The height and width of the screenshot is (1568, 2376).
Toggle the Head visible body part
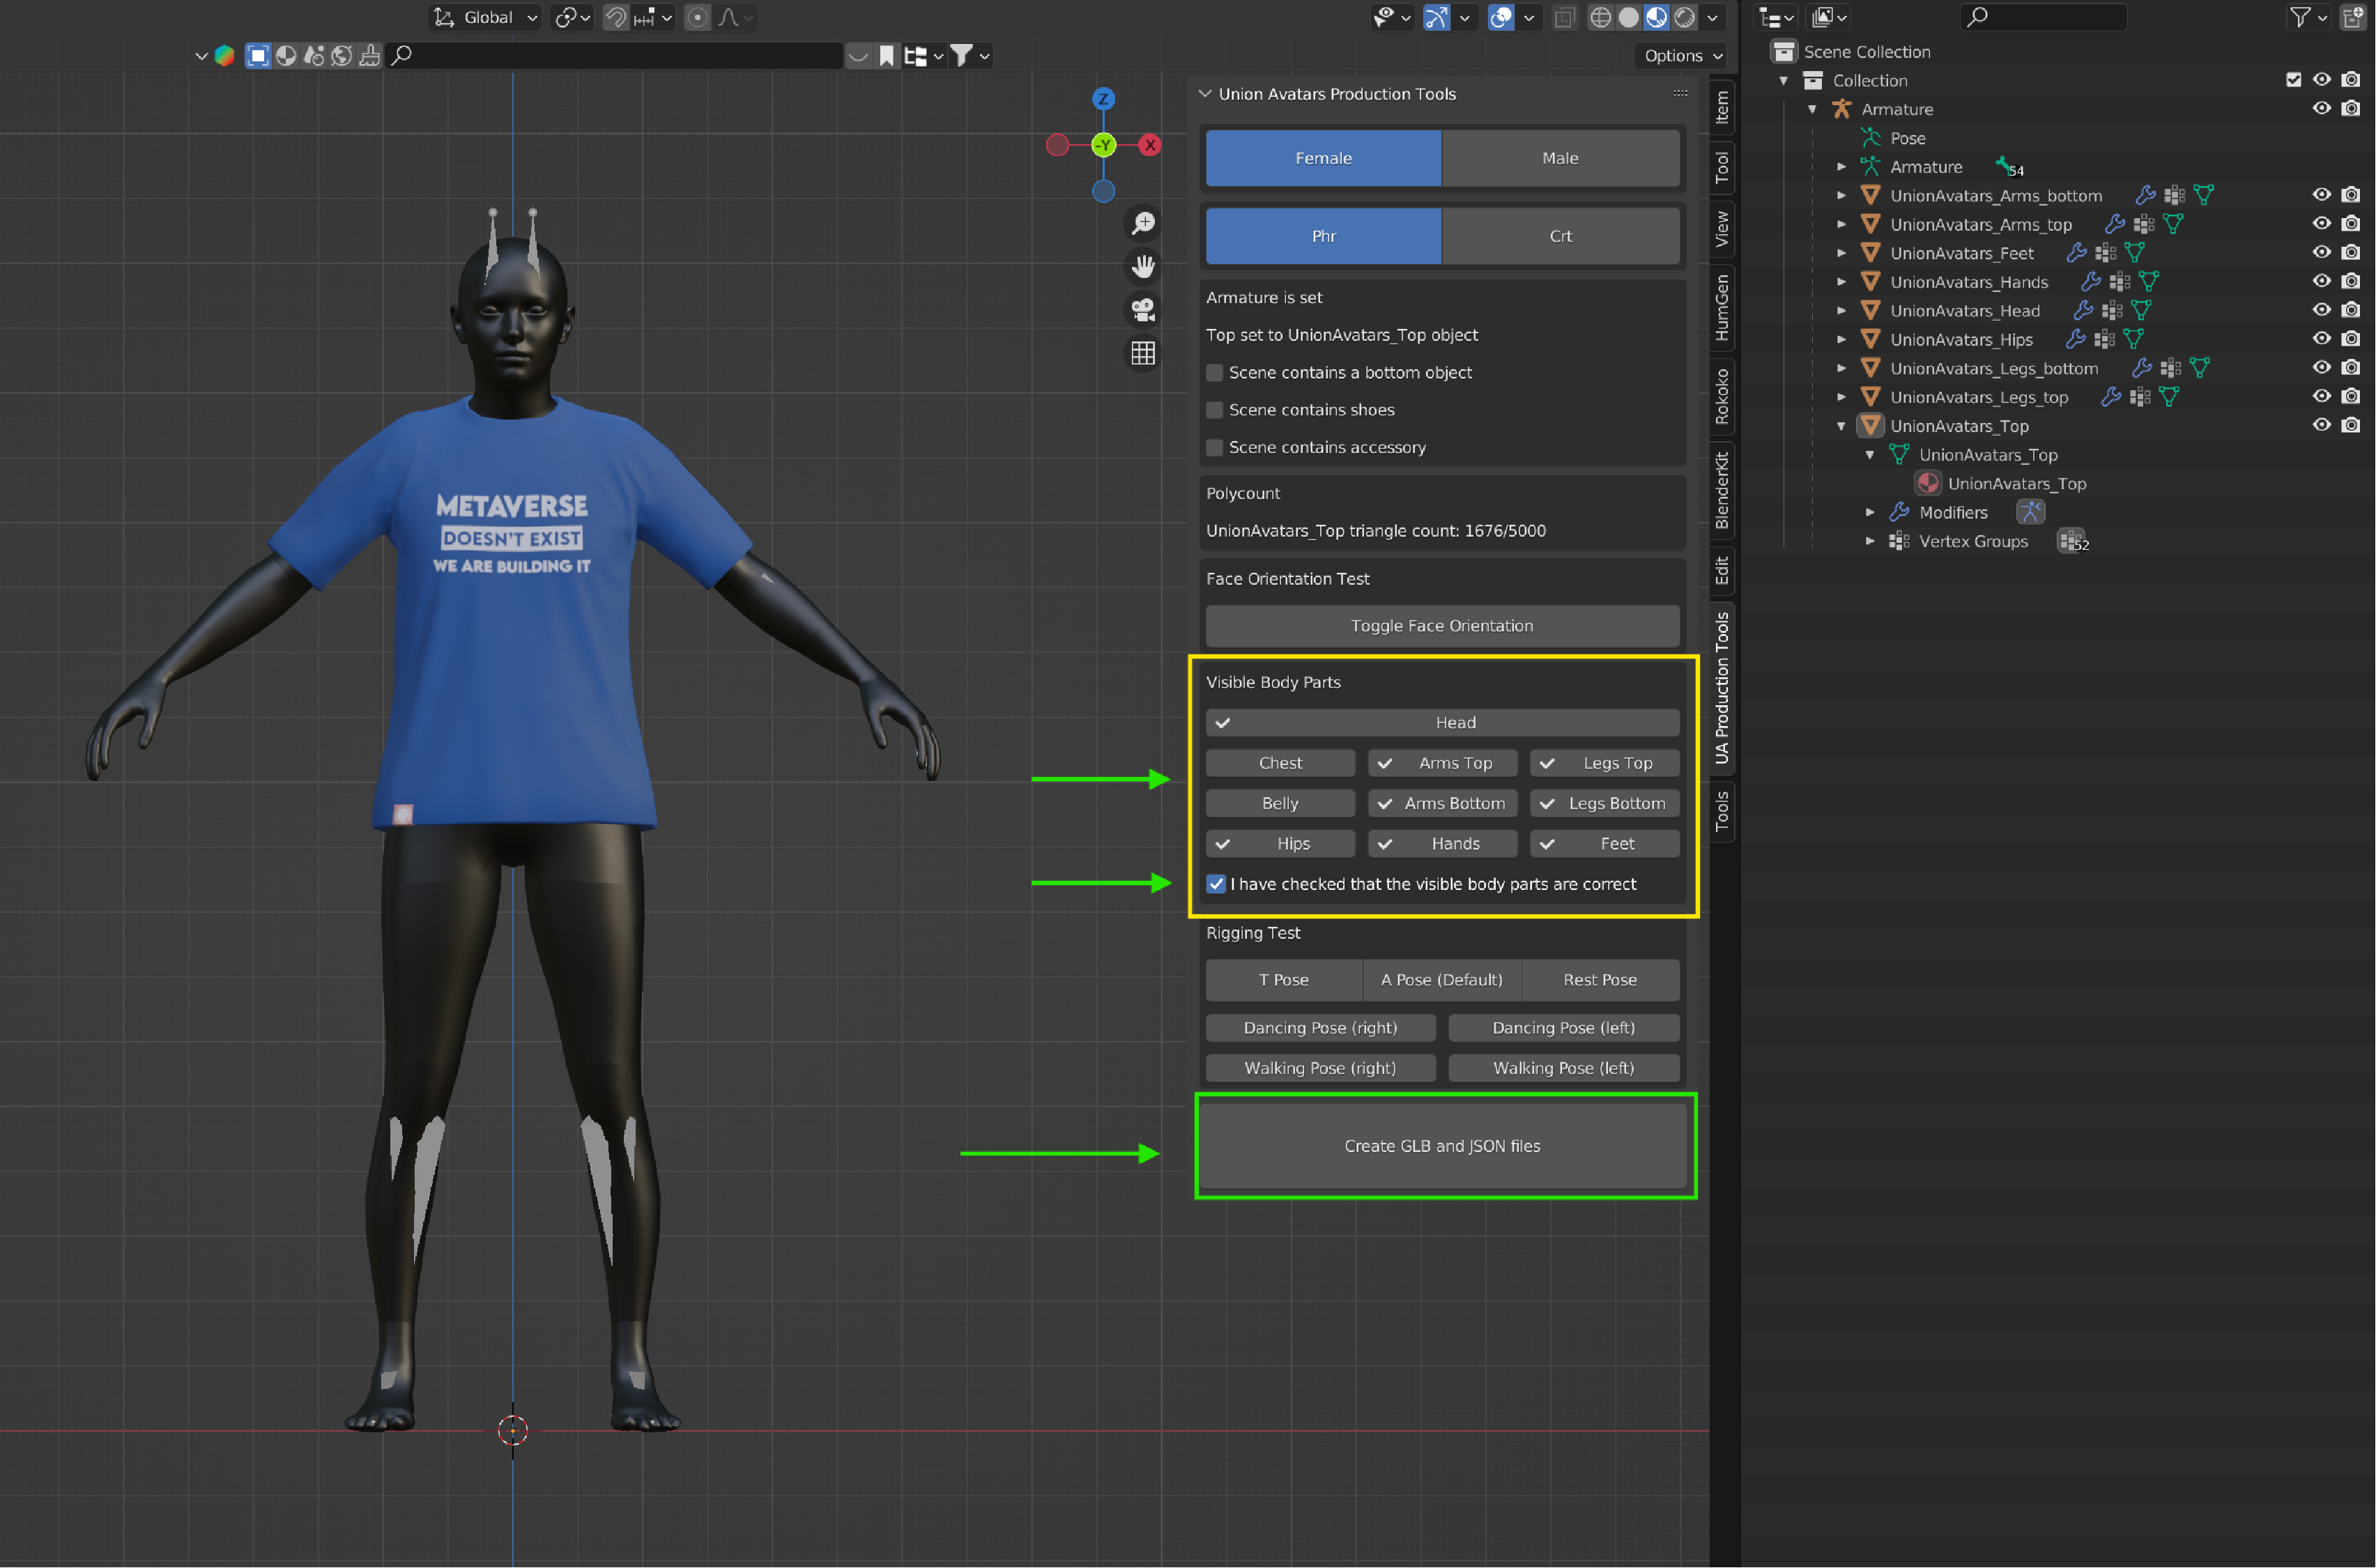coord(1442,722)
